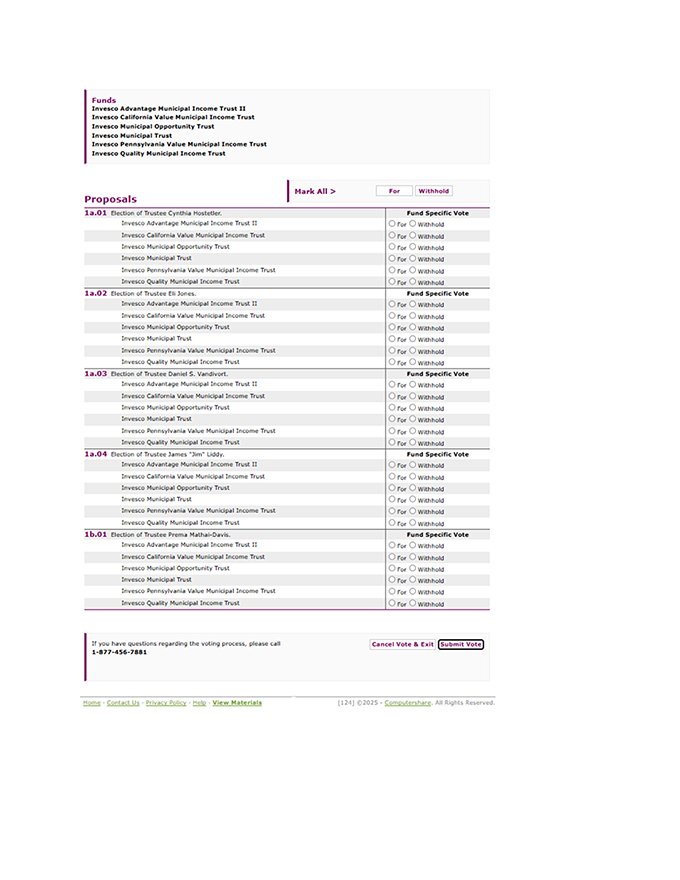Select Withhold on 1a.04 Invesco California Value Municipal Income Trust
Viewport: 680px width, 880px height.
click(x=412, y=476)
